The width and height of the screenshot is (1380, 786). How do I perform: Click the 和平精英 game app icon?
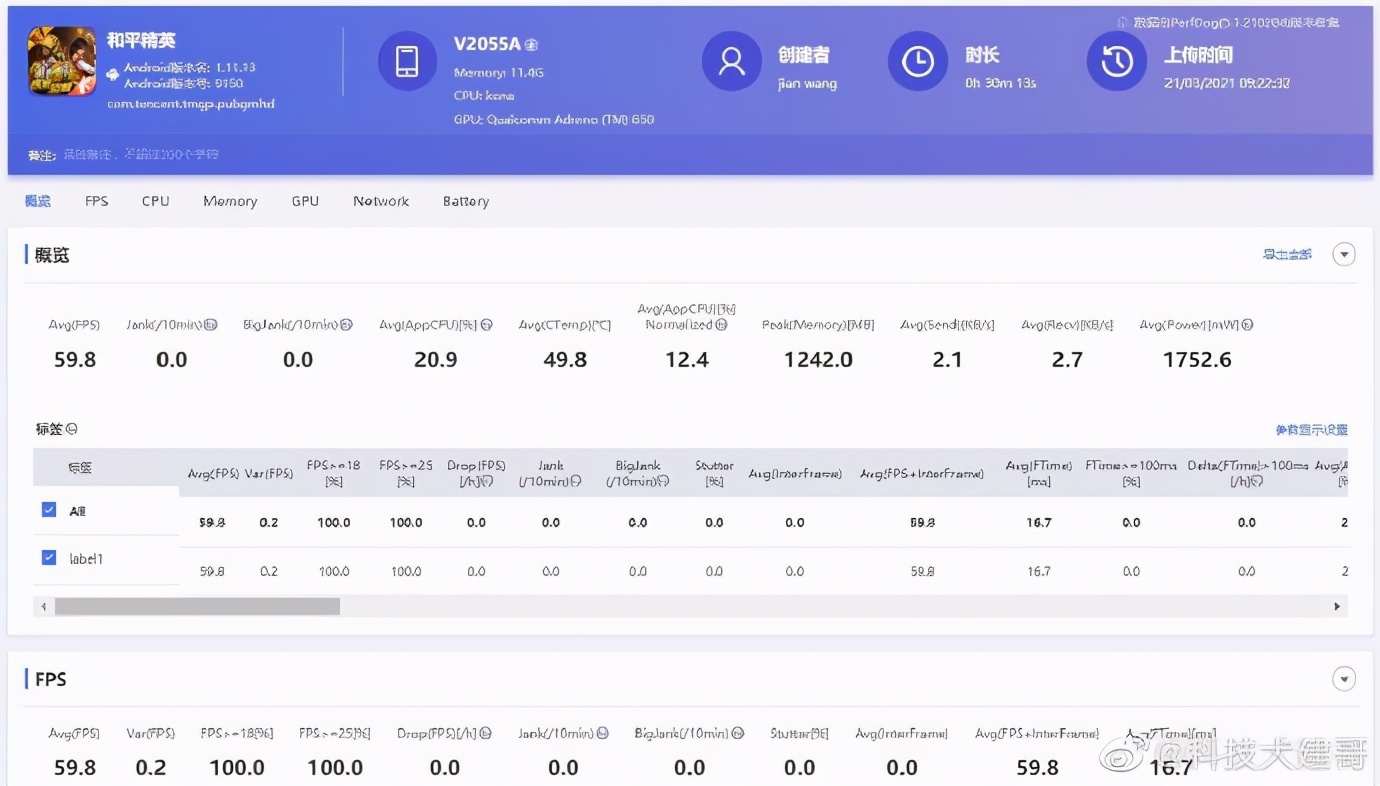point(61,62)
